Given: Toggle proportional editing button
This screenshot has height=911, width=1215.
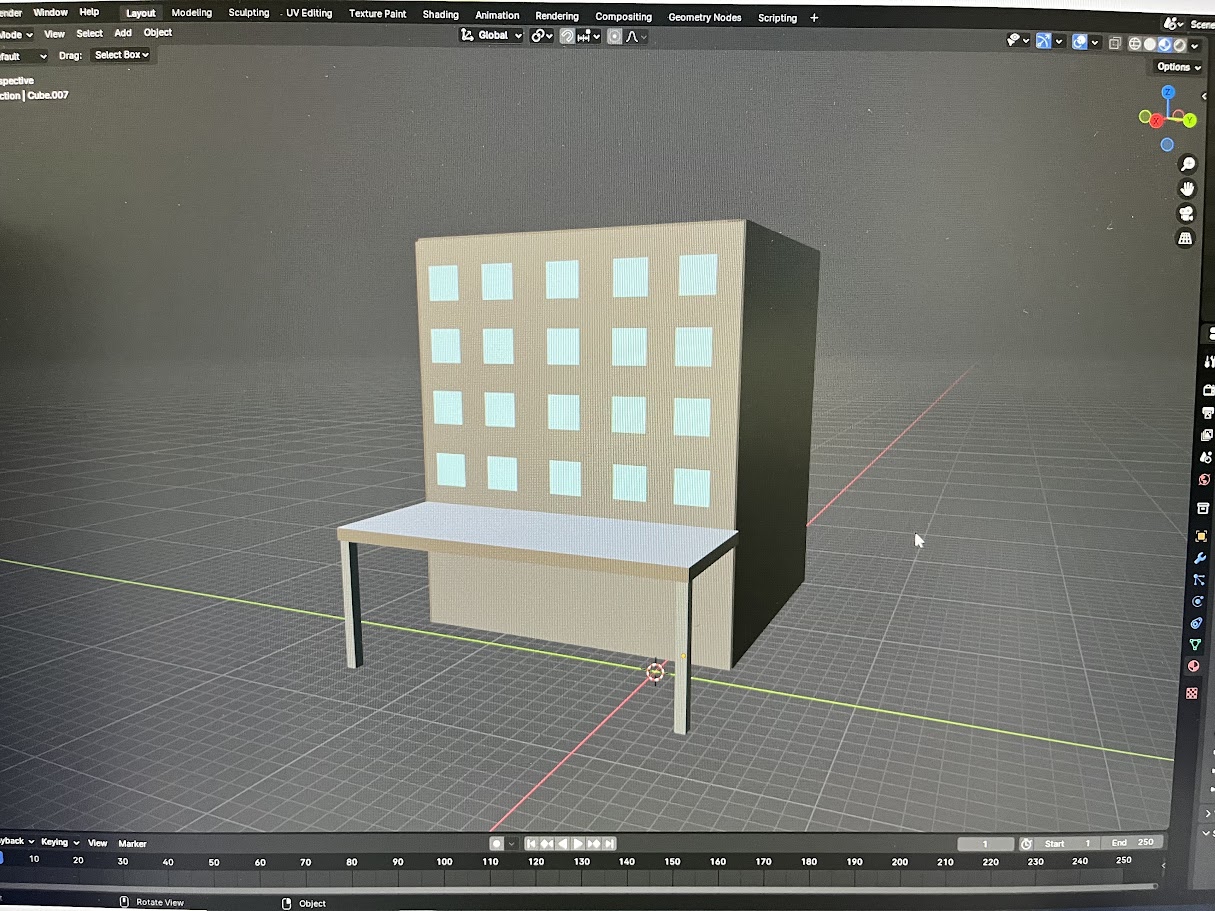Looking at the screenshot, I should (615, 36).
